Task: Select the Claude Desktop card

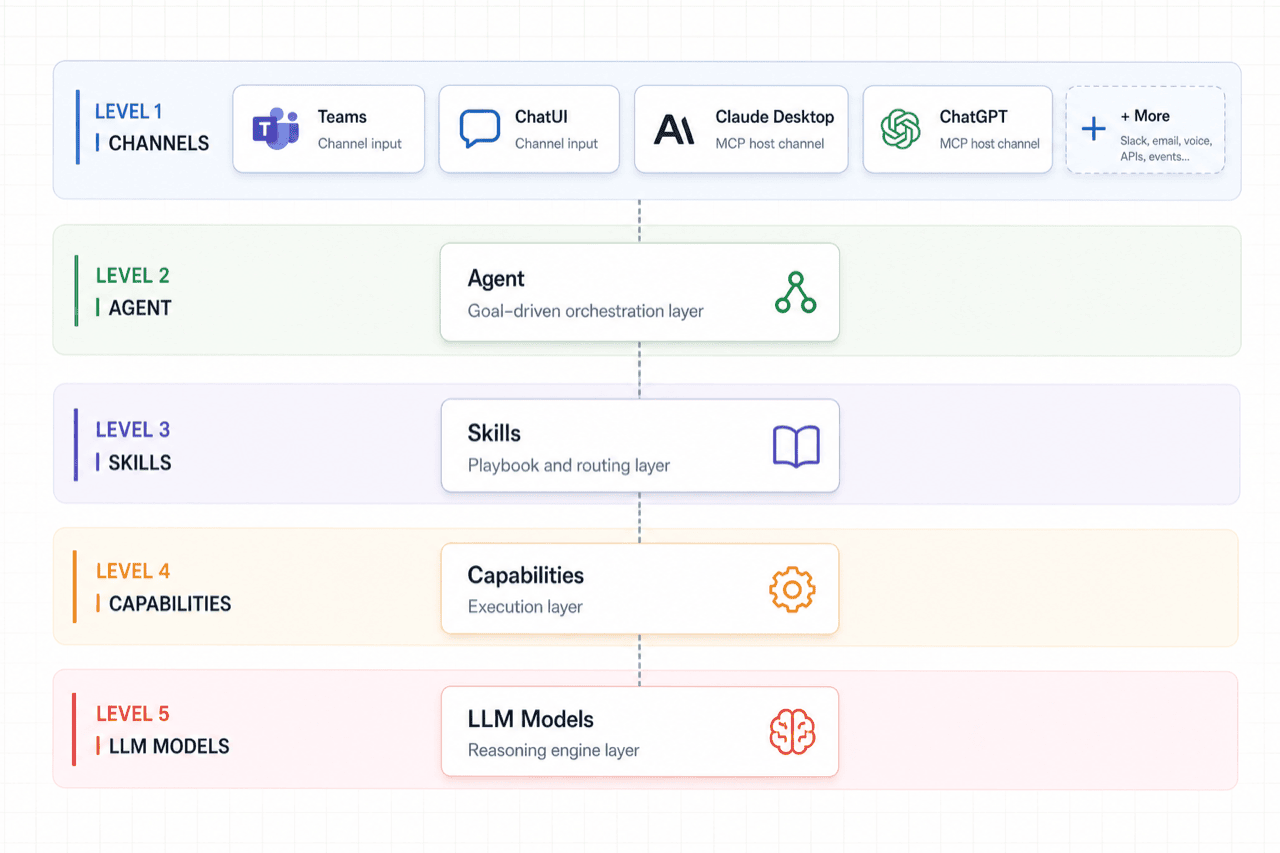Action: (741, 129)
